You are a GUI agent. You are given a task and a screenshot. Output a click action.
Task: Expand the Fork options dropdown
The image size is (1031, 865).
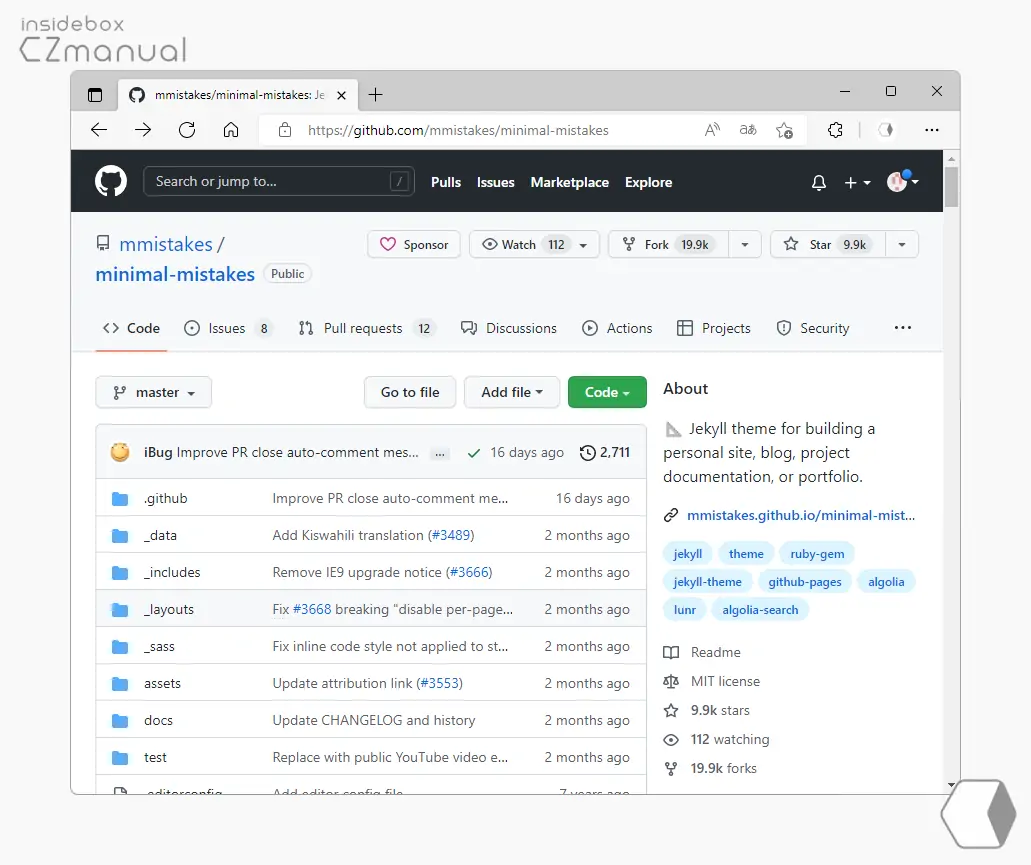point(744,245)
